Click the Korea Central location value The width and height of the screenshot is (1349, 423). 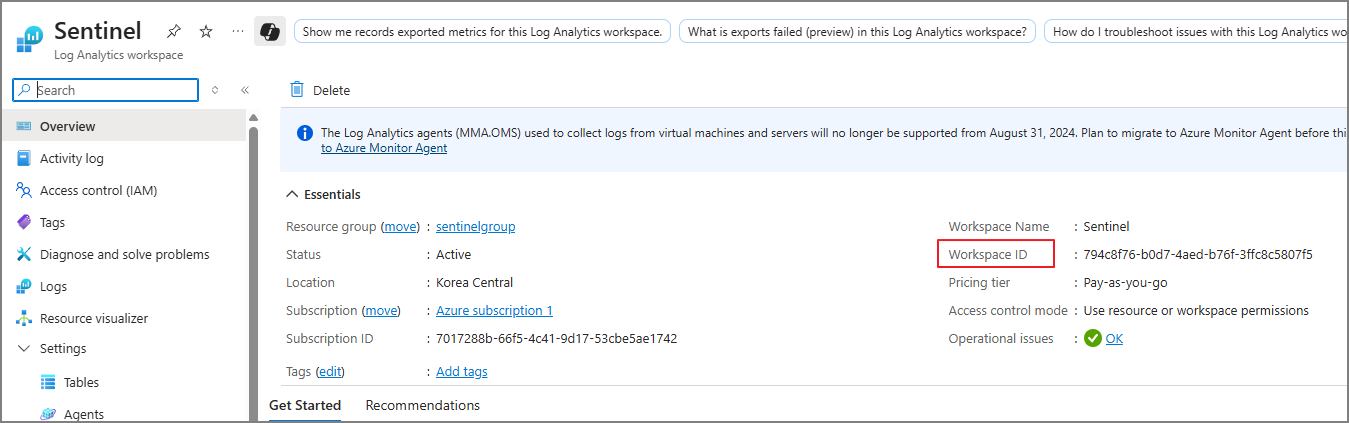[475, 282]
